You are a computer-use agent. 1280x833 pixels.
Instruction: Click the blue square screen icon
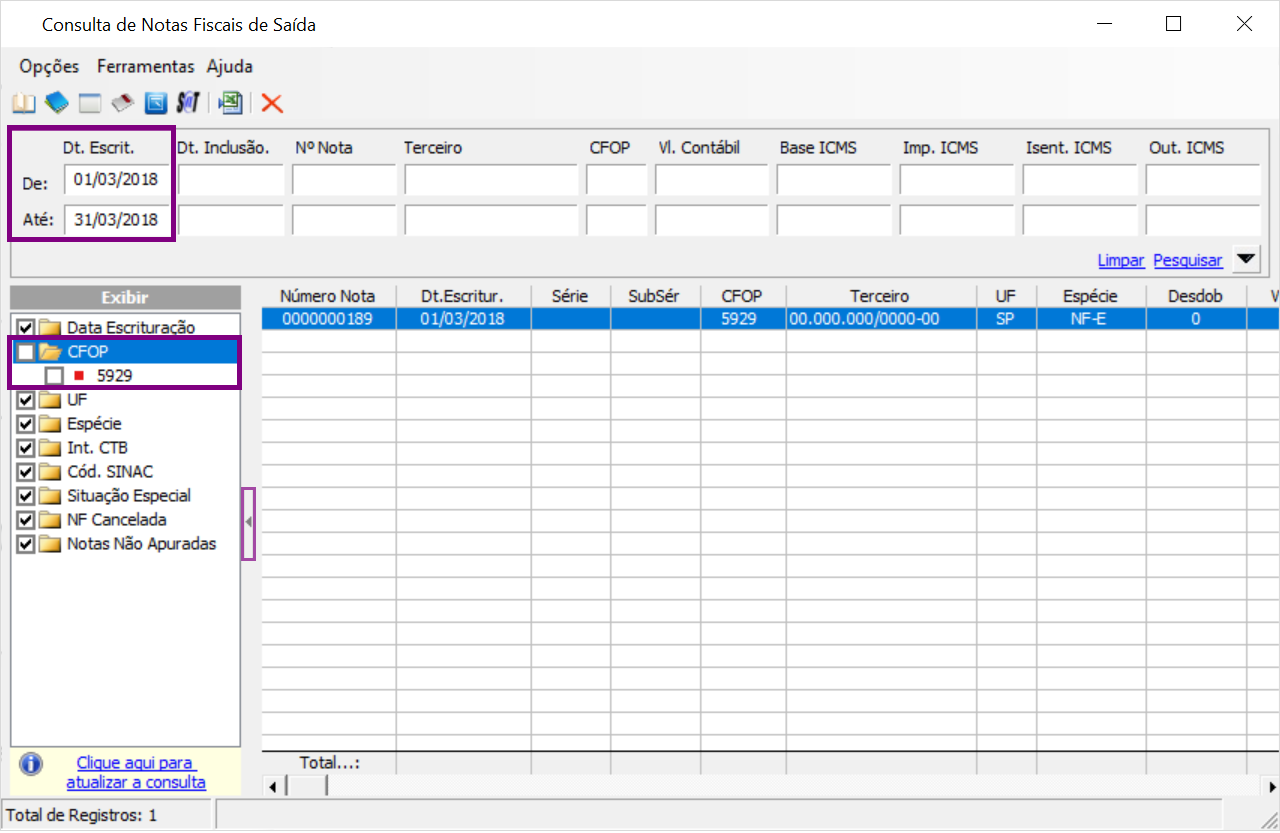[x=155, y=103]
